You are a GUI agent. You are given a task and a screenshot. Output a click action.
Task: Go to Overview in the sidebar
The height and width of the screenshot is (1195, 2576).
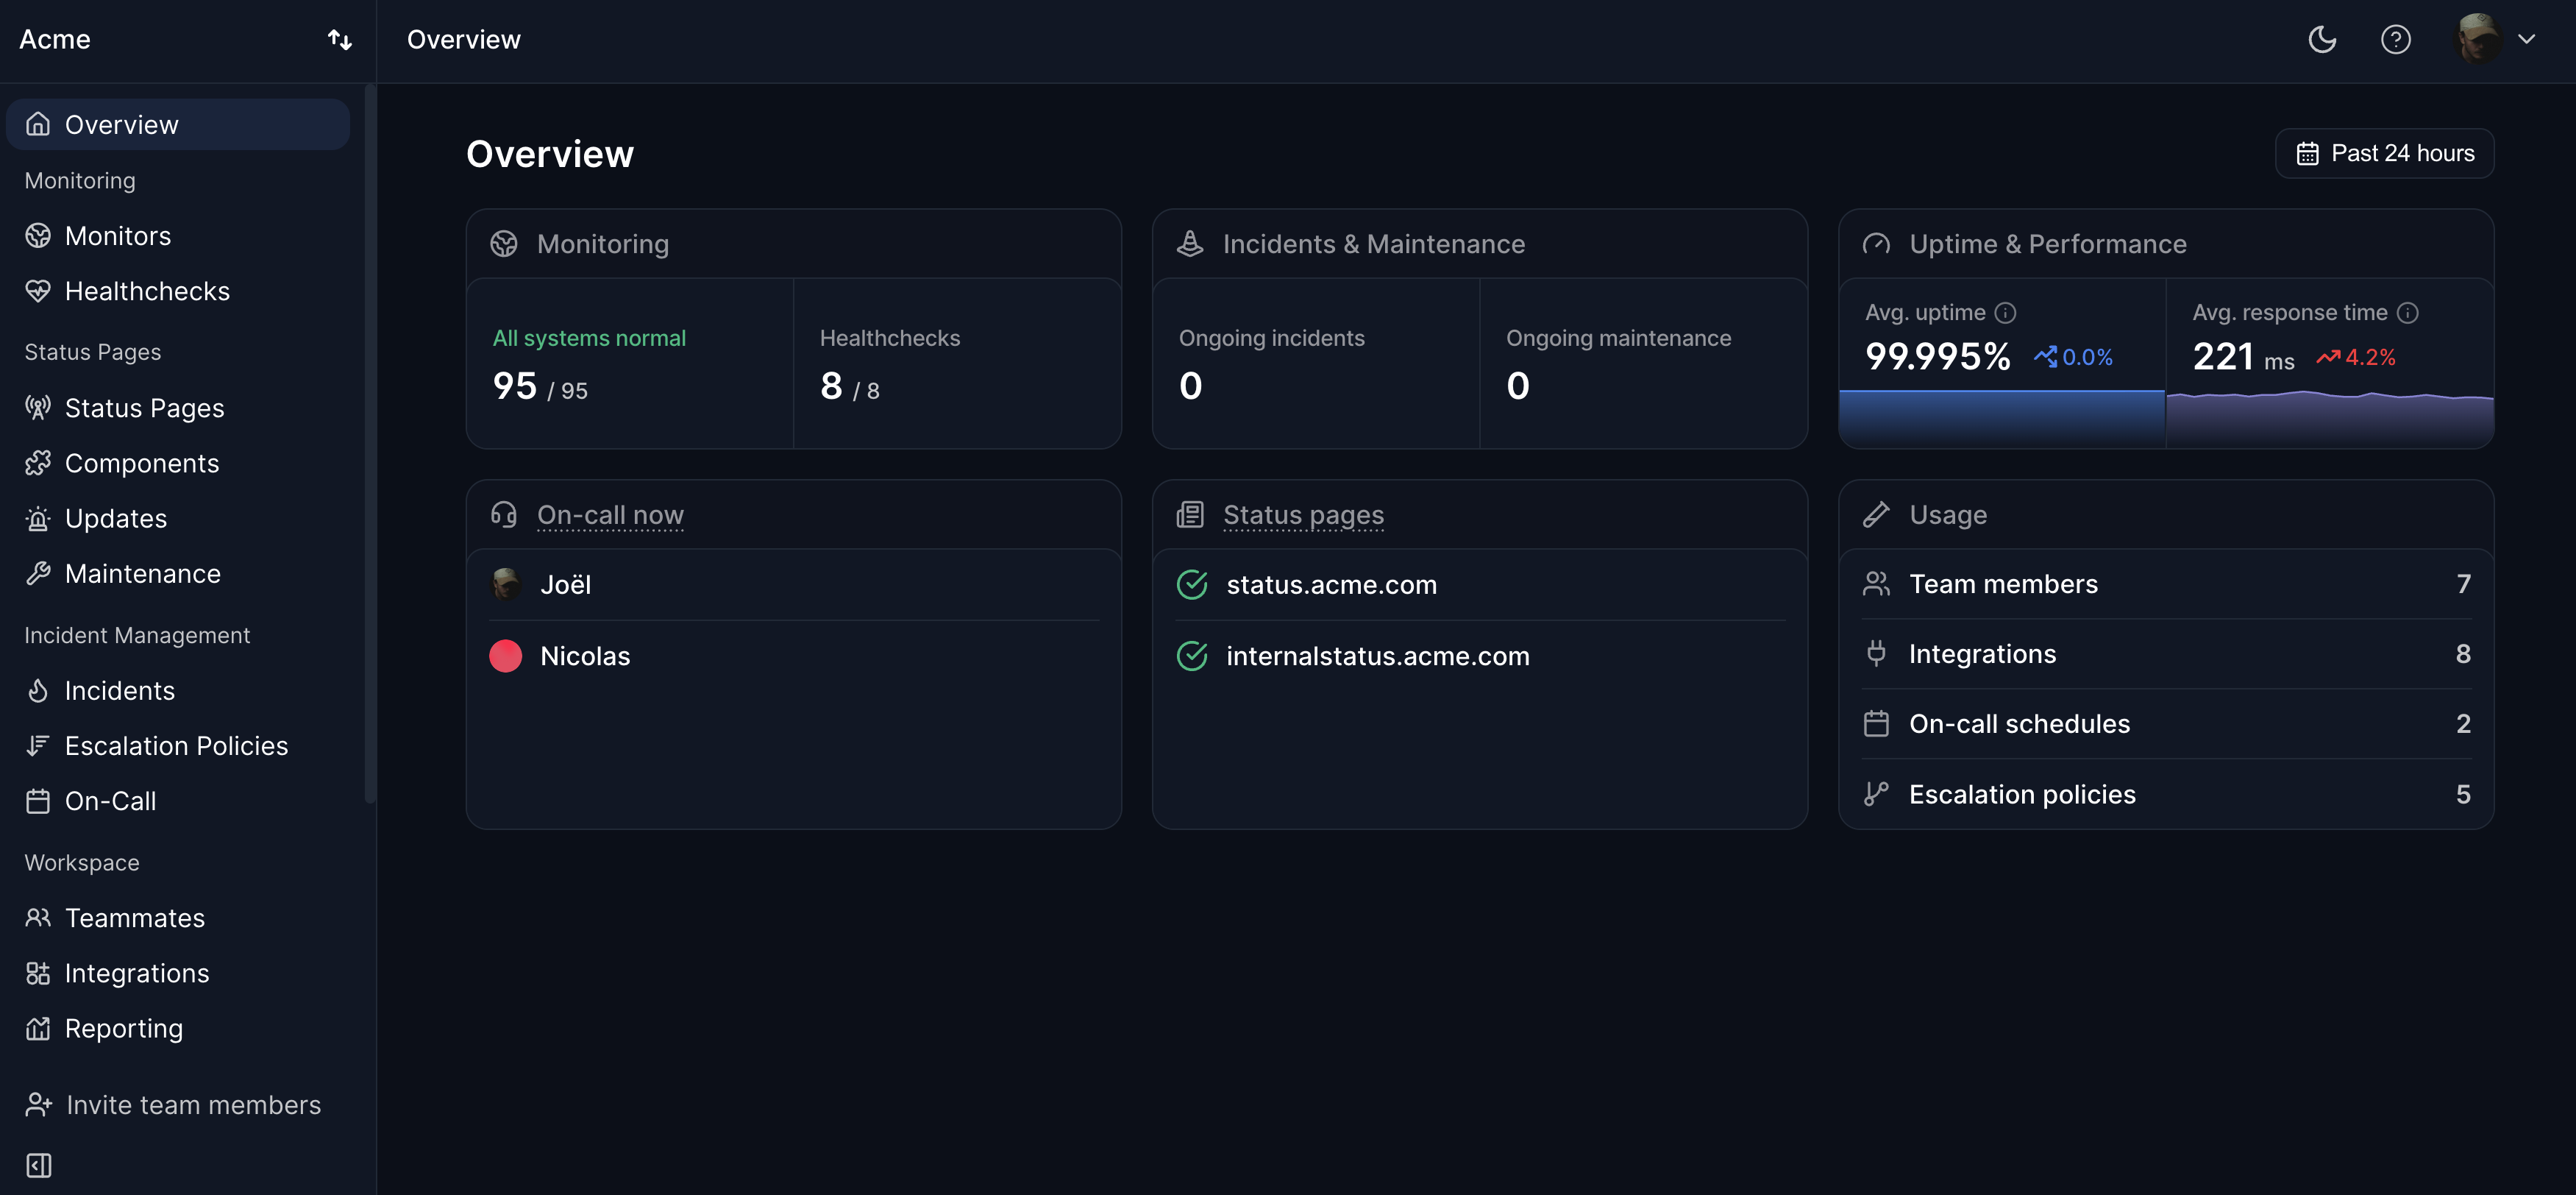point(178,124)
